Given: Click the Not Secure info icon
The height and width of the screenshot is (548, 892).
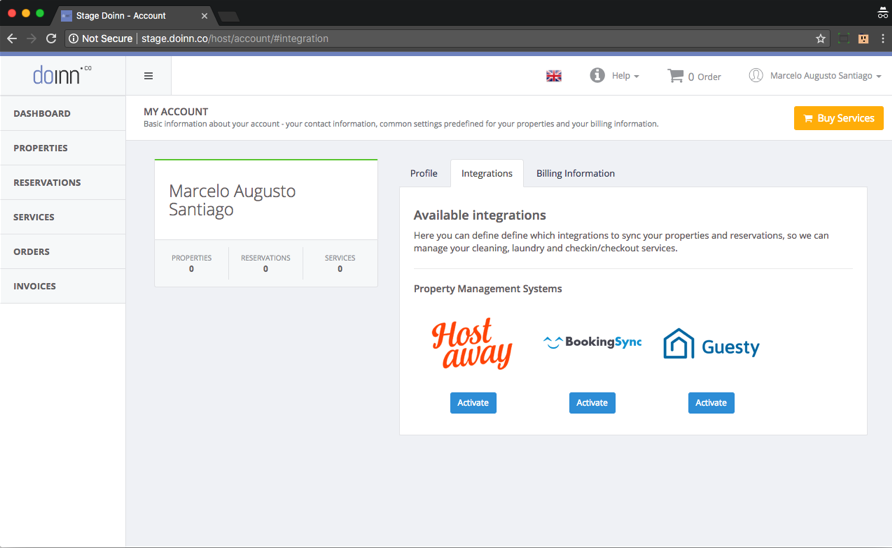Looking at the screenshot, I should coord(73,39).
